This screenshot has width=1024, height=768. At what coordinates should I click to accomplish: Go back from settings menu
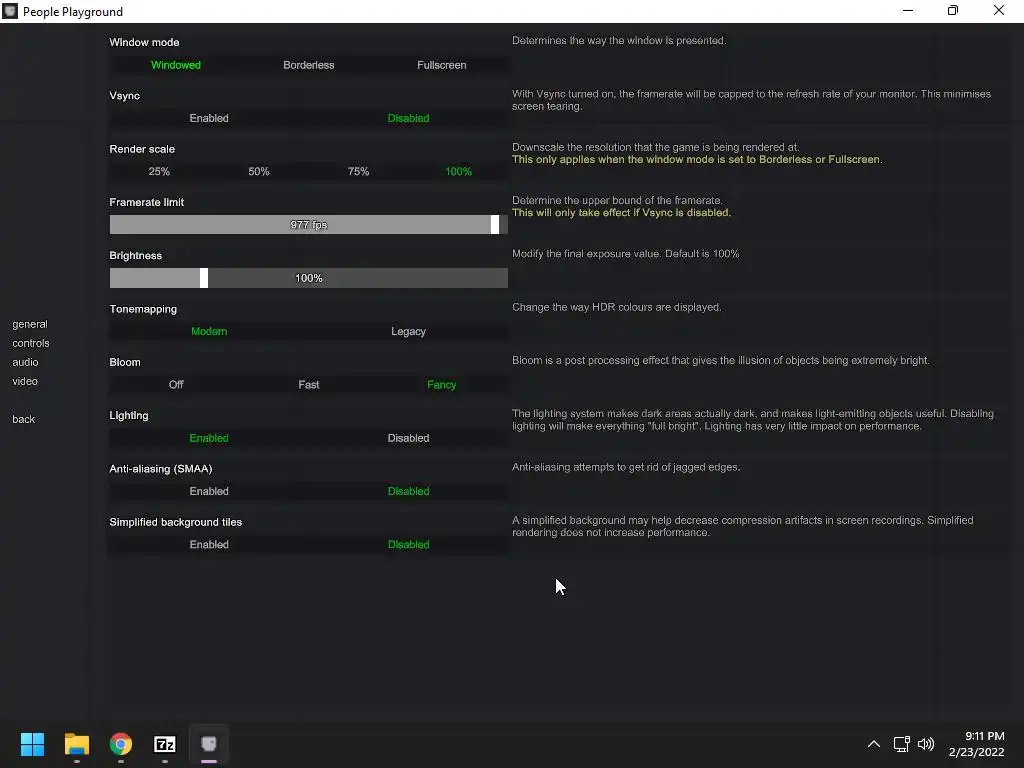pyautogui.click(x=24, y=419)
